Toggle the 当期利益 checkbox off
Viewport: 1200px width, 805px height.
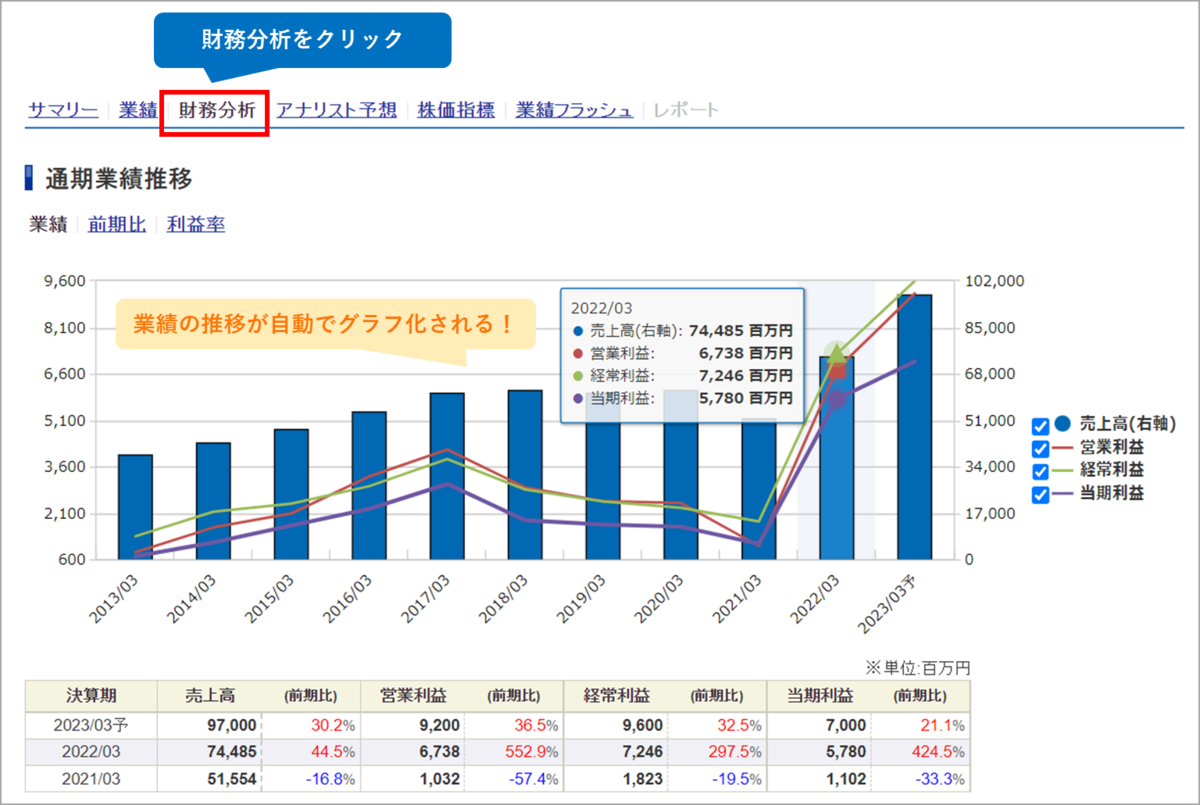point(1040,495)
